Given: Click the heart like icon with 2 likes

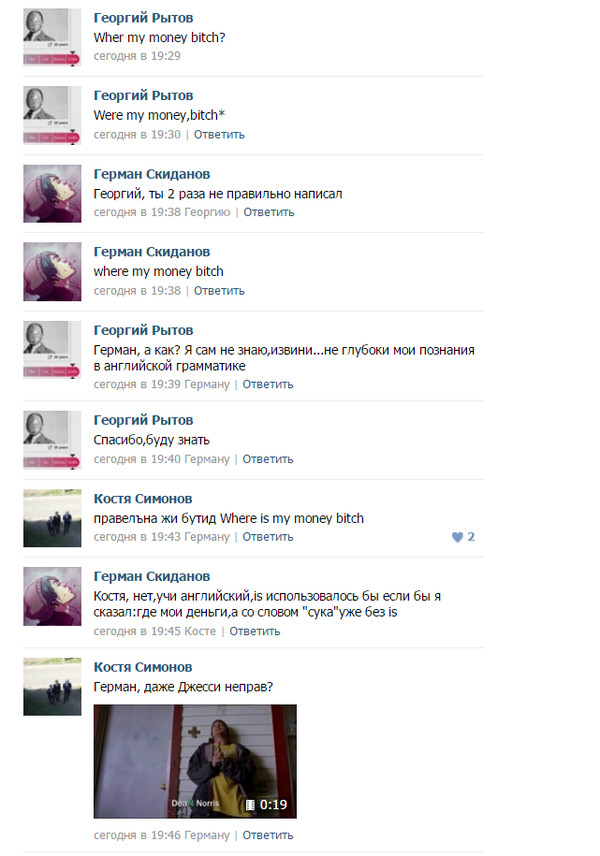Looking at the screenshot, I should click(x=457, y=537).
